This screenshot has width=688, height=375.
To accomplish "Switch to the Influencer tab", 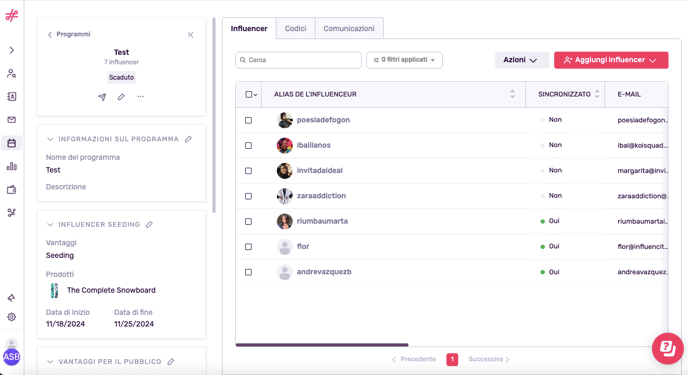I will pos(249,29).
